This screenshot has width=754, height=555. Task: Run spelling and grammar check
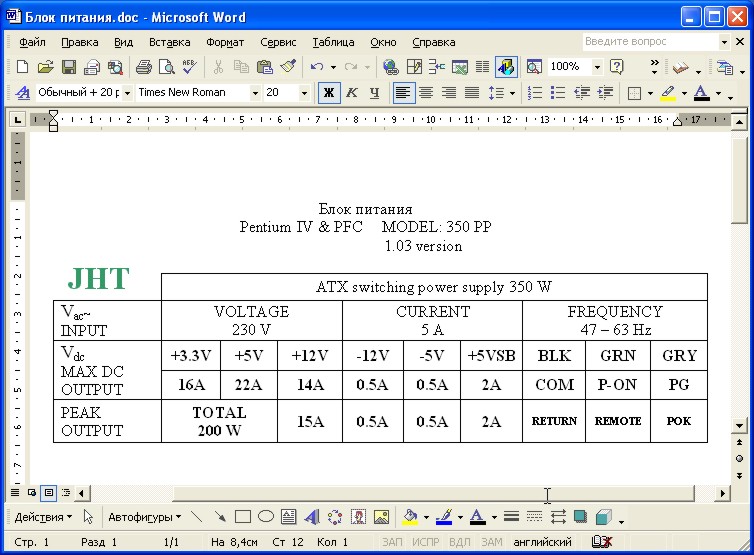(189, 66)
